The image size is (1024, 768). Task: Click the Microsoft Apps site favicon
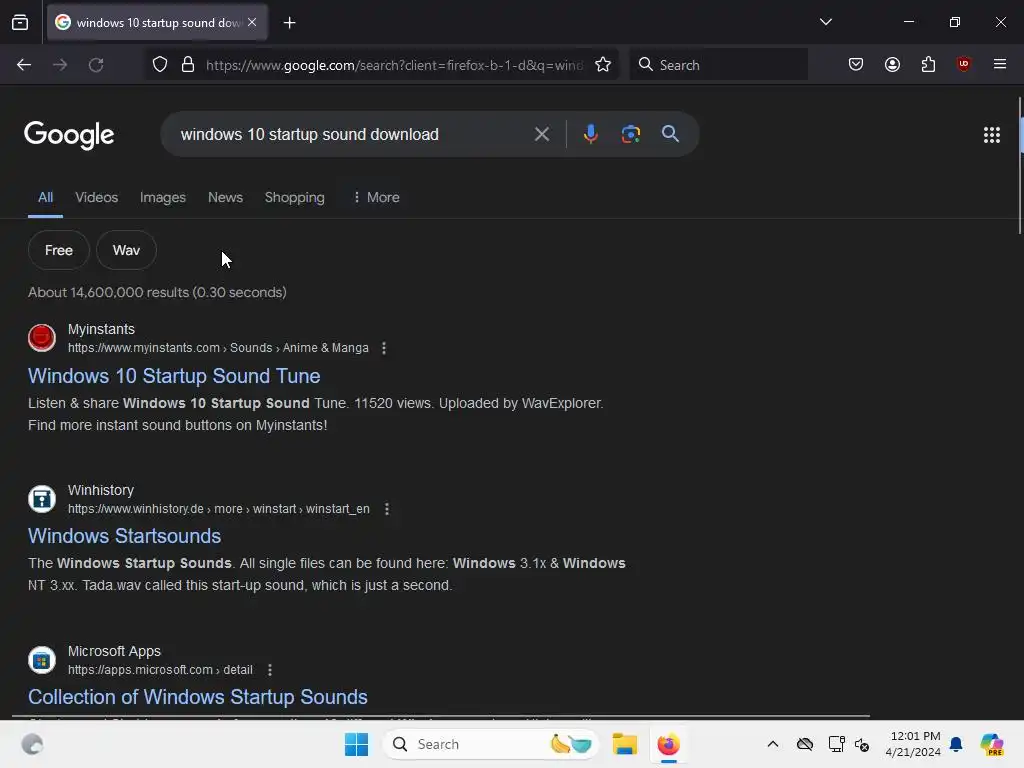tap(42, 660)
